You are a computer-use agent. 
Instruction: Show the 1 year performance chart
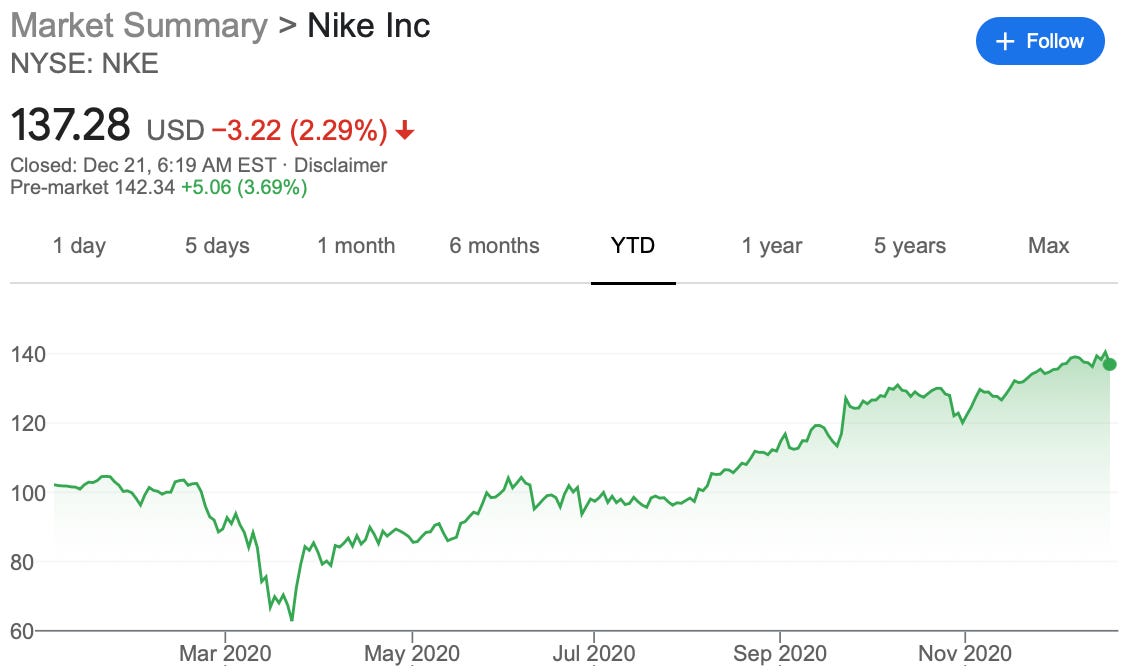pos(771,245)
